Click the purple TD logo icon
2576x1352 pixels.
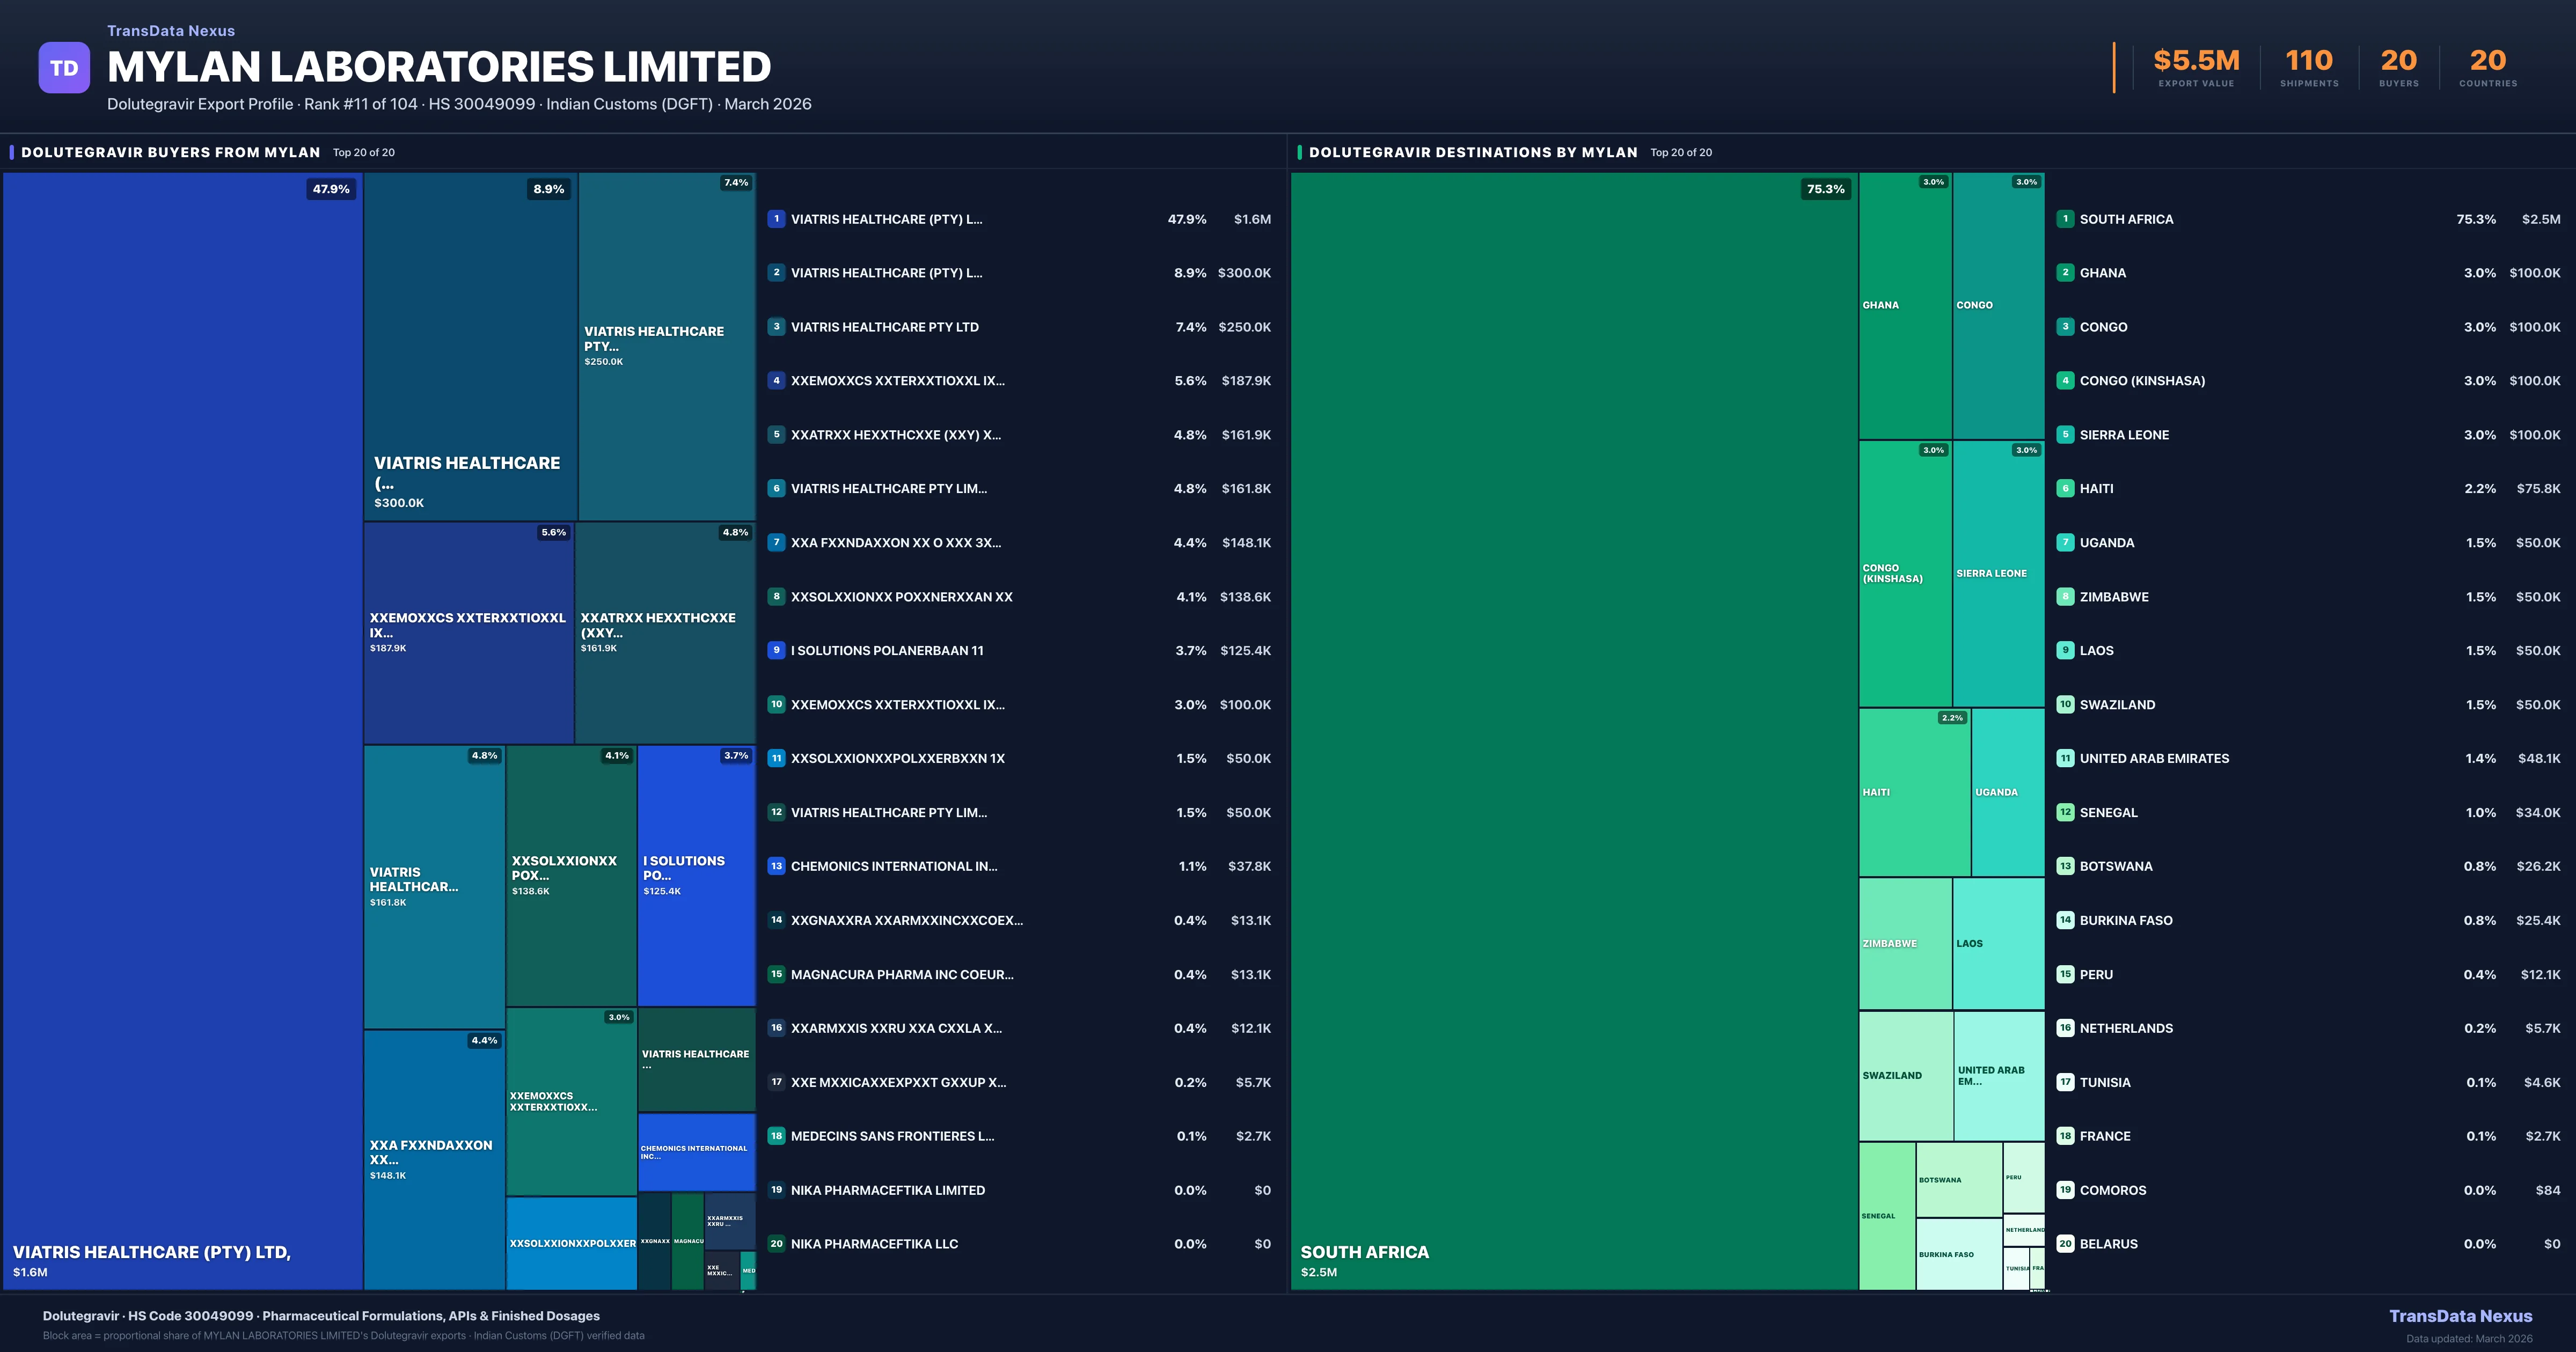(x=64, y=68)
